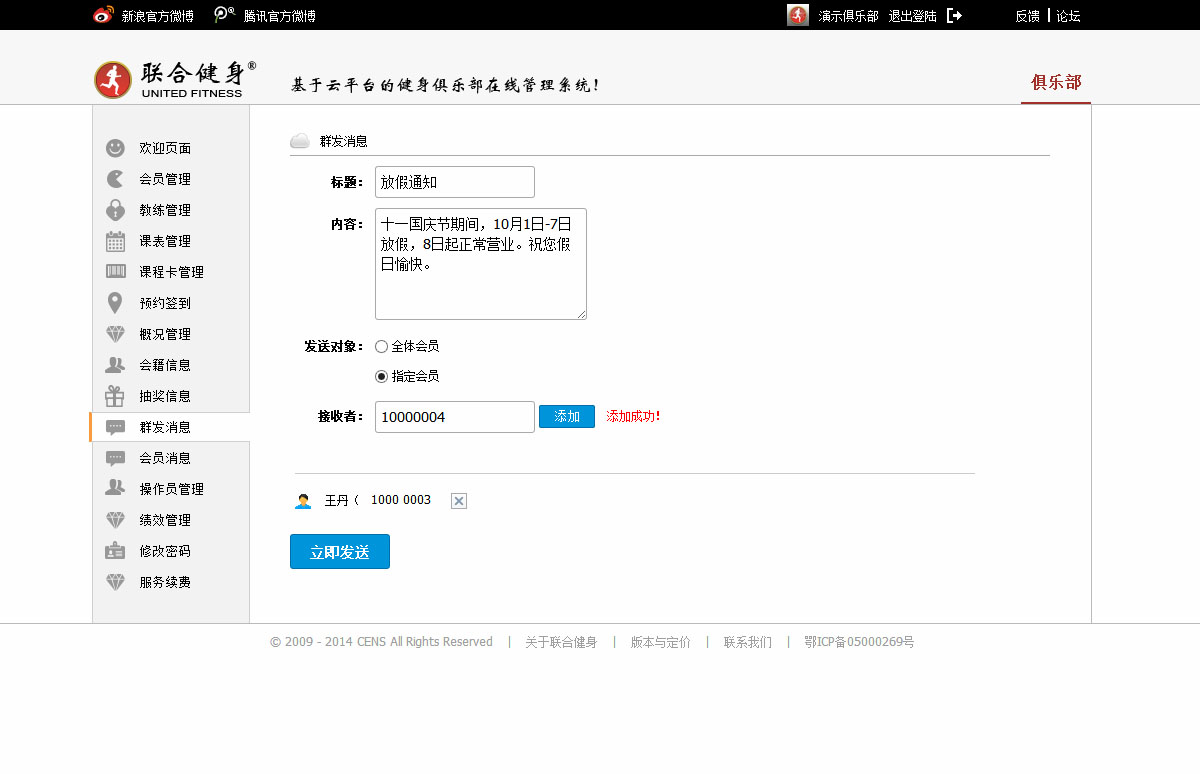Click the Tencent Weibo logo icon
Screen dimensions: 1200x774
click(224, 15)
